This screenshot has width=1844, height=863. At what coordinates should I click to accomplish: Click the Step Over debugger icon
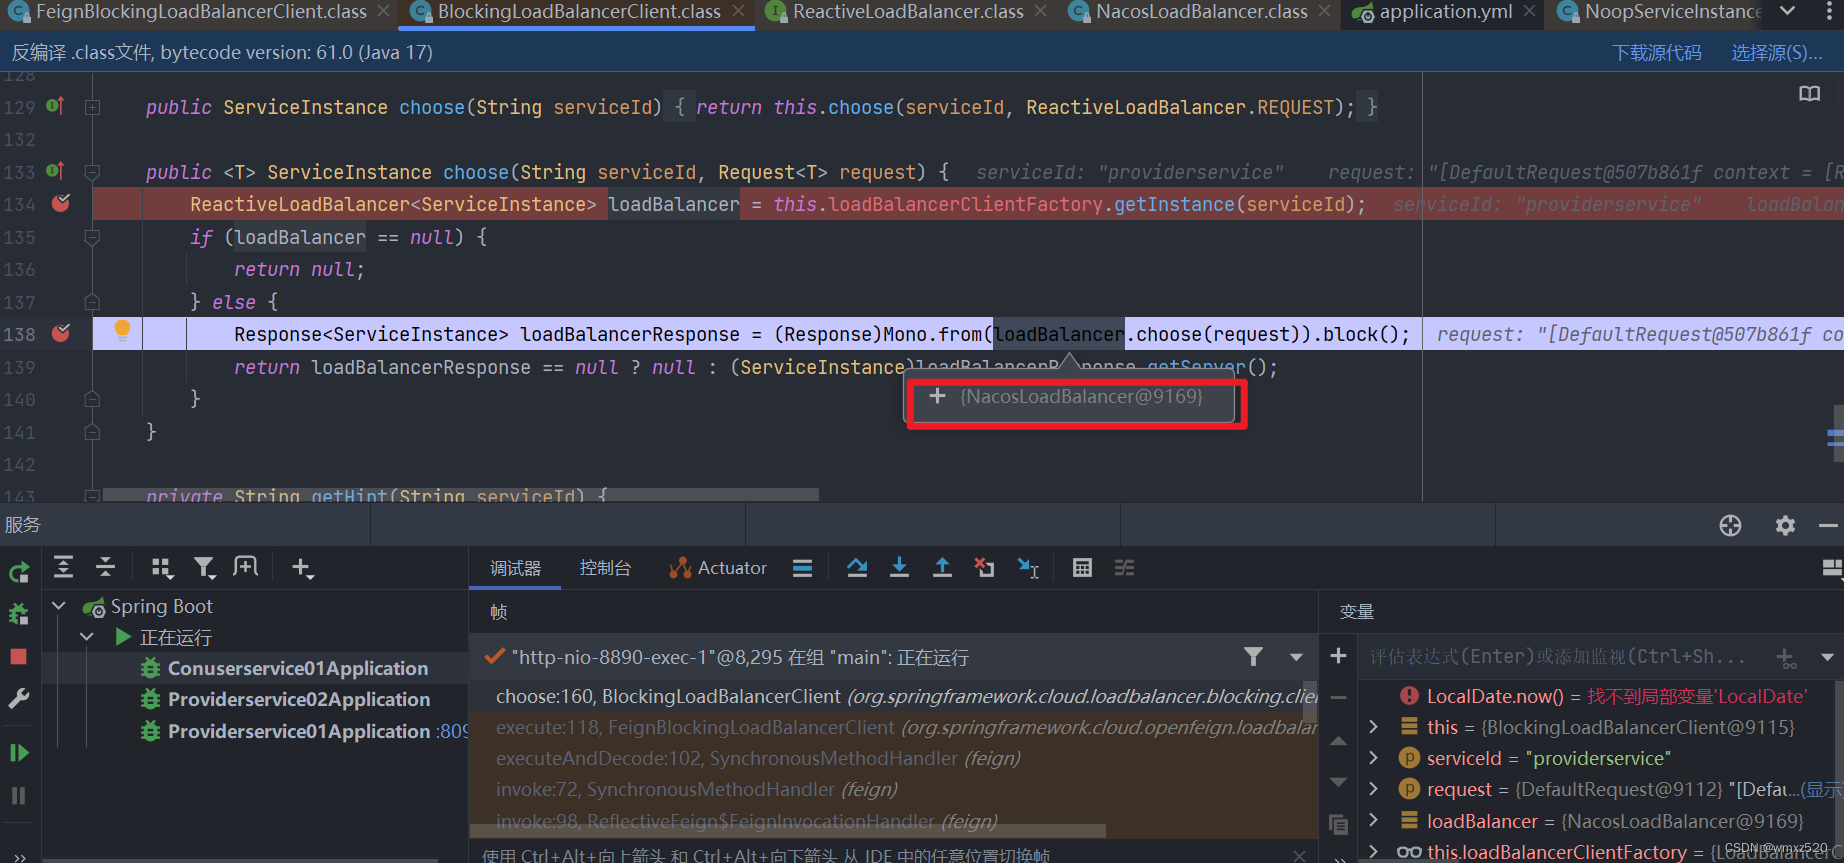tap(857, 567)
